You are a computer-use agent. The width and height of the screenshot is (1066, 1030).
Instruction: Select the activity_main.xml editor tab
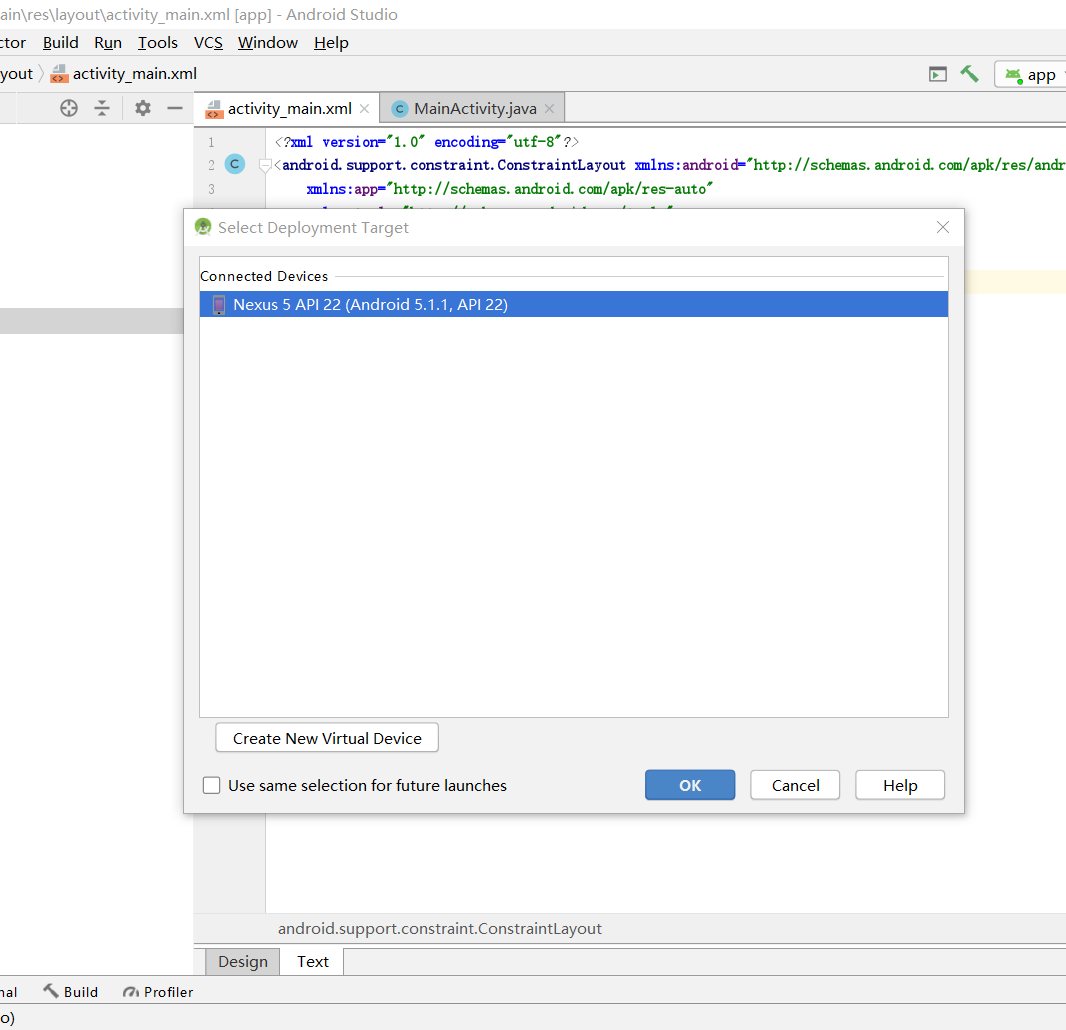coord(286,109)
